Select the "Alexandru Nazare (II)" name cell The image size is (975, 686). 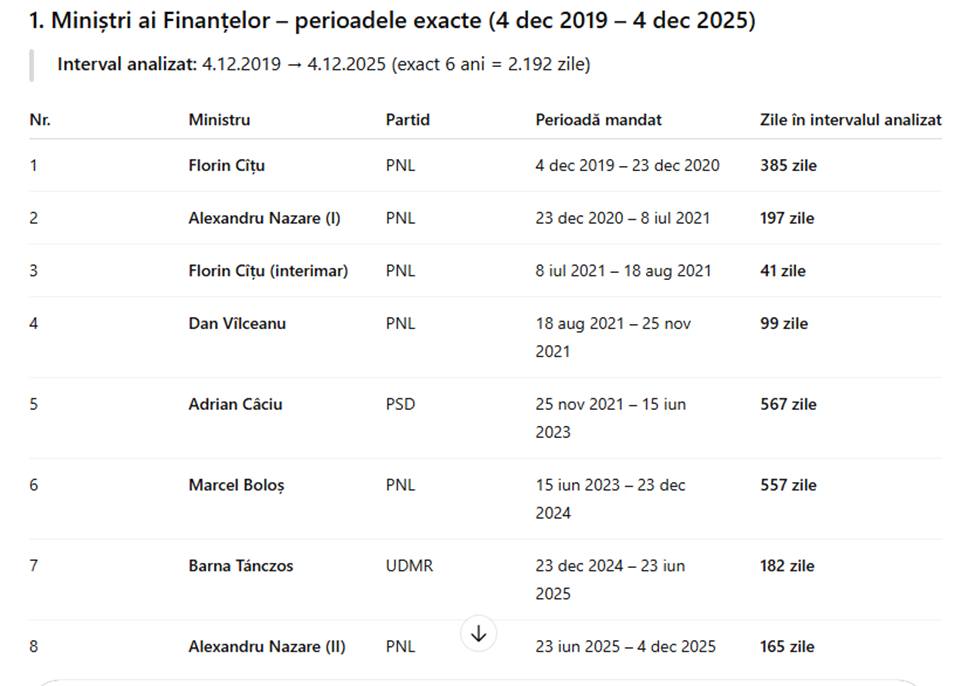(x=267, y=647)
